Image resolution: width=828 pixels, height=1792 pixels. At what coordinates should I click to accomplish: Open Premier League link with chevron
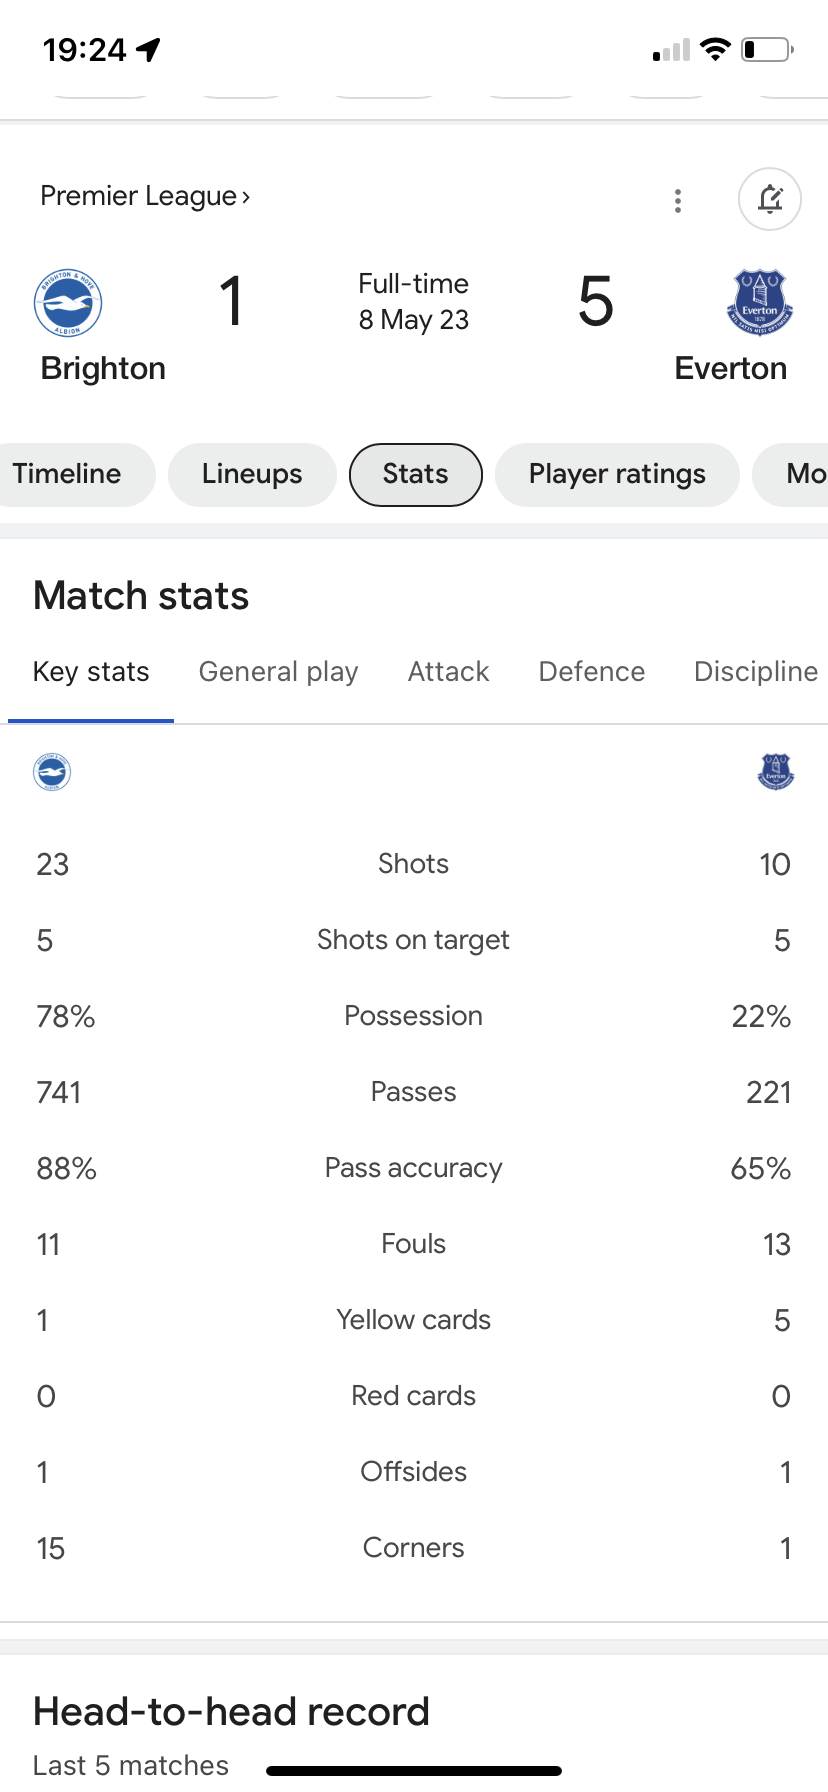click(145, 196)
